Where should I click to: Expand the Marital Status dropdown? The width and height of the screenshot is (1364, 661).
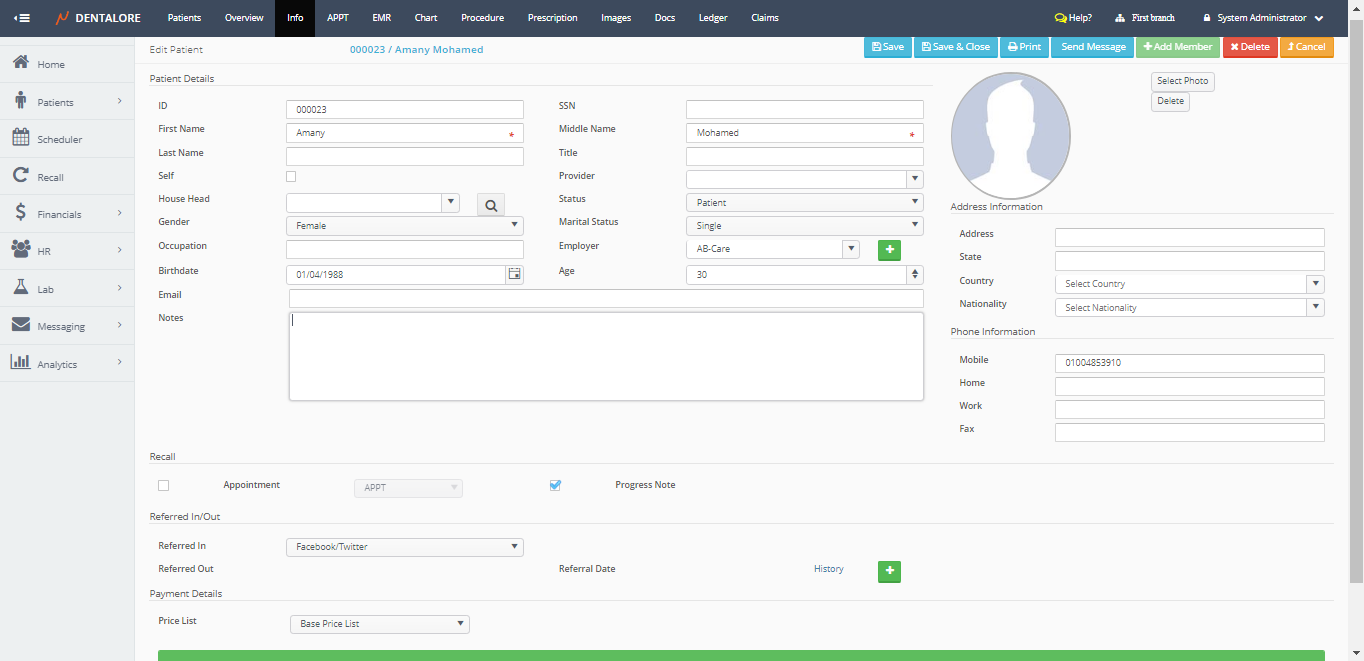(x=804, y=226)
